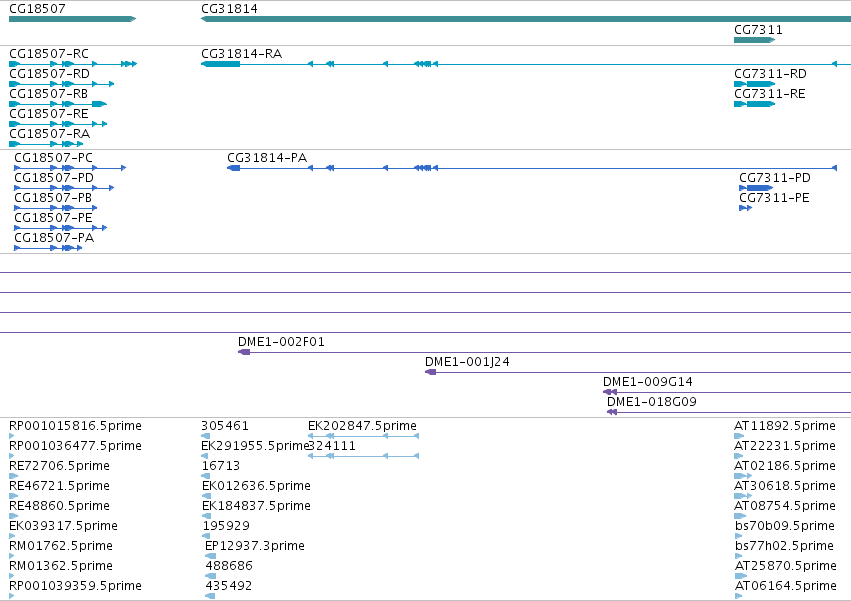Click the 16713 feature label
Viewport: 851px width, 601px height.
pos(220,466)
